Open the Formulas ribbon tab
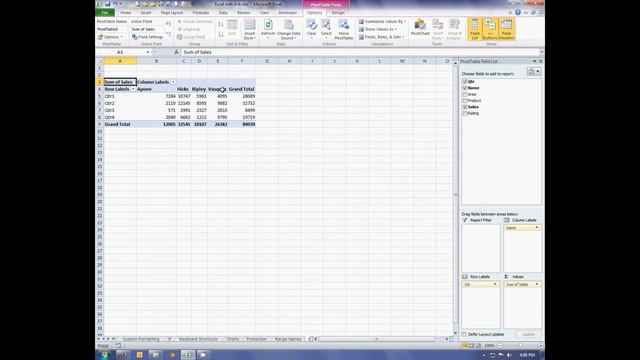 click(x=201, y=13)
